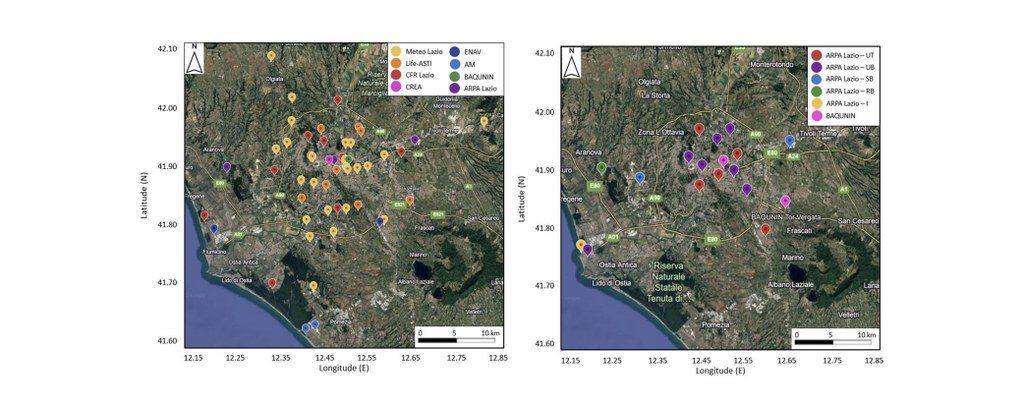
Task: Click the pink BAQUNIN Tor Vergata marker
Action: point(785,201)
